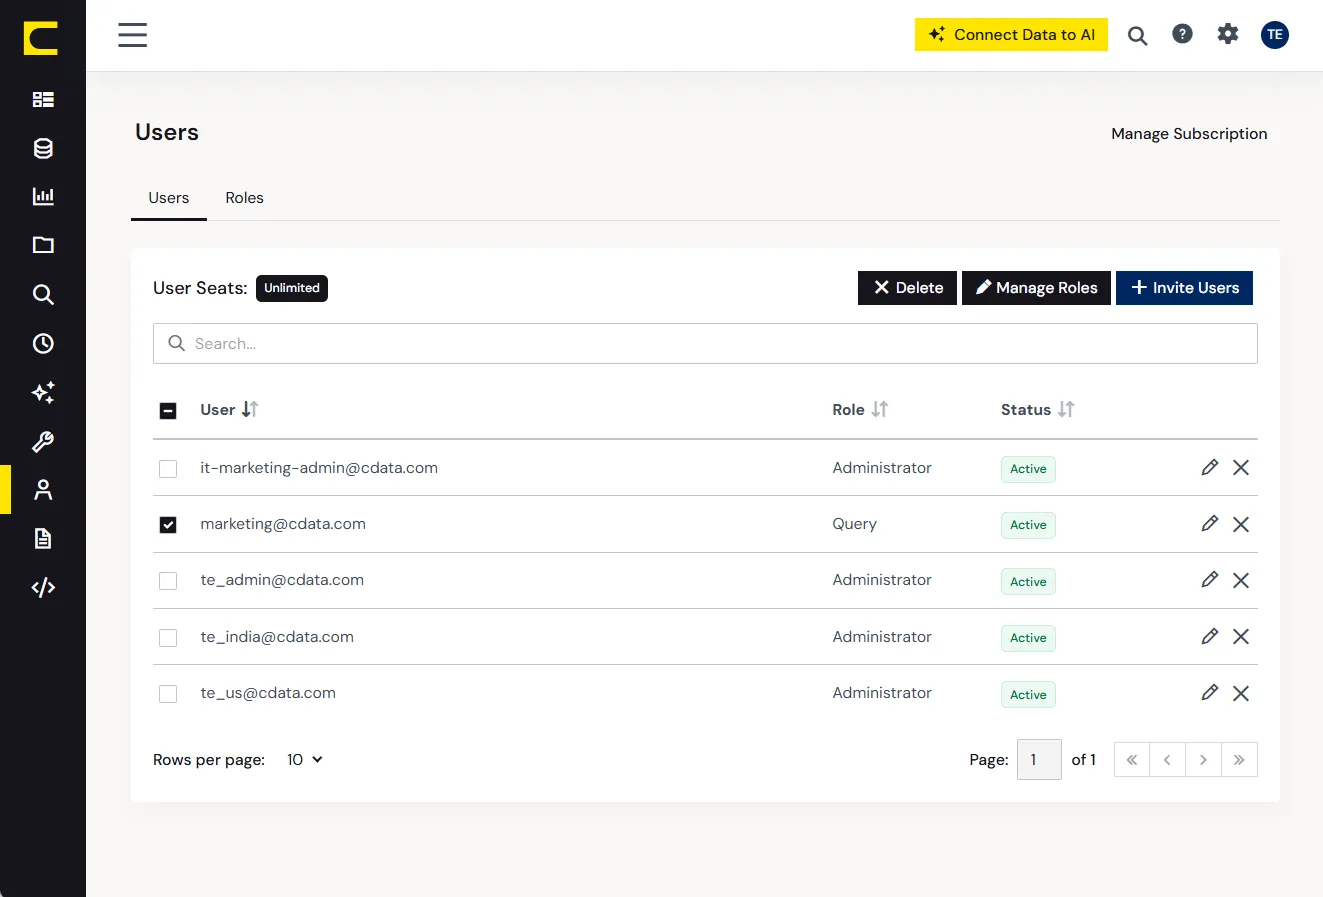1323x897 pixels.
Task: Edit marketing@cdata.com with the pencil icon
Action: click(1209, 523)
